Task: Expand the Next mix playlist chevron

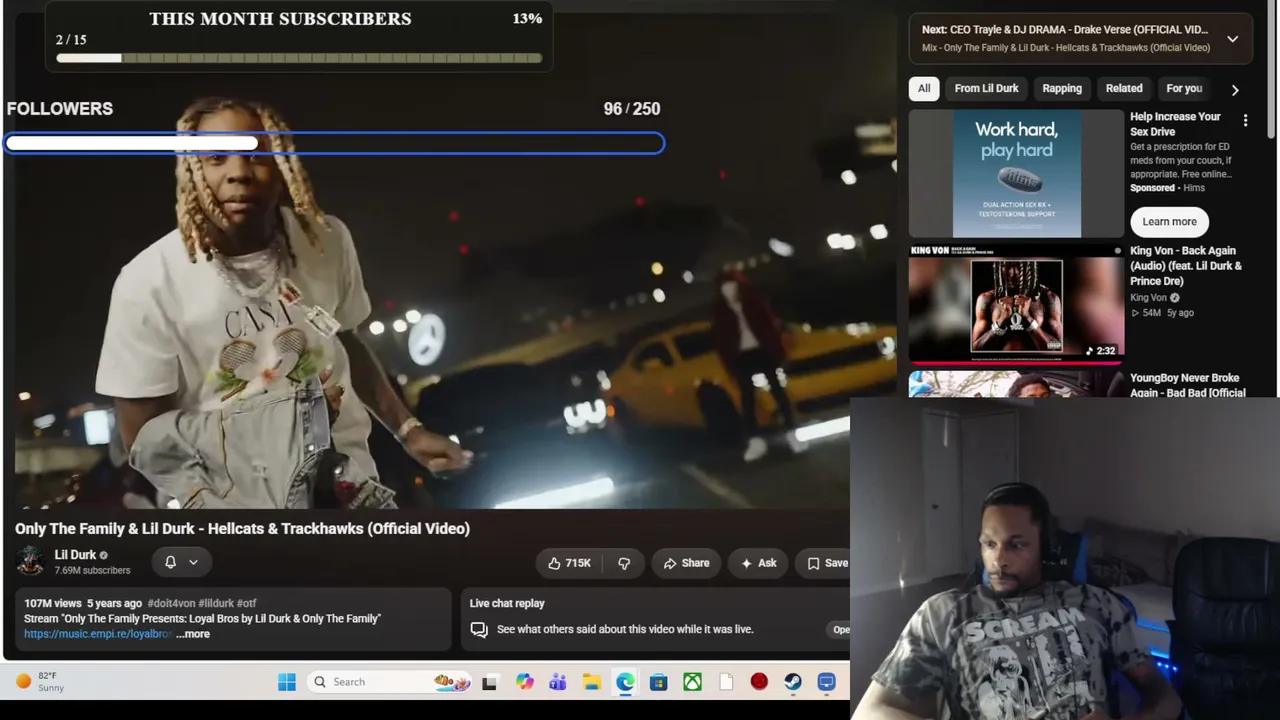Action: tap(1232, 39)
